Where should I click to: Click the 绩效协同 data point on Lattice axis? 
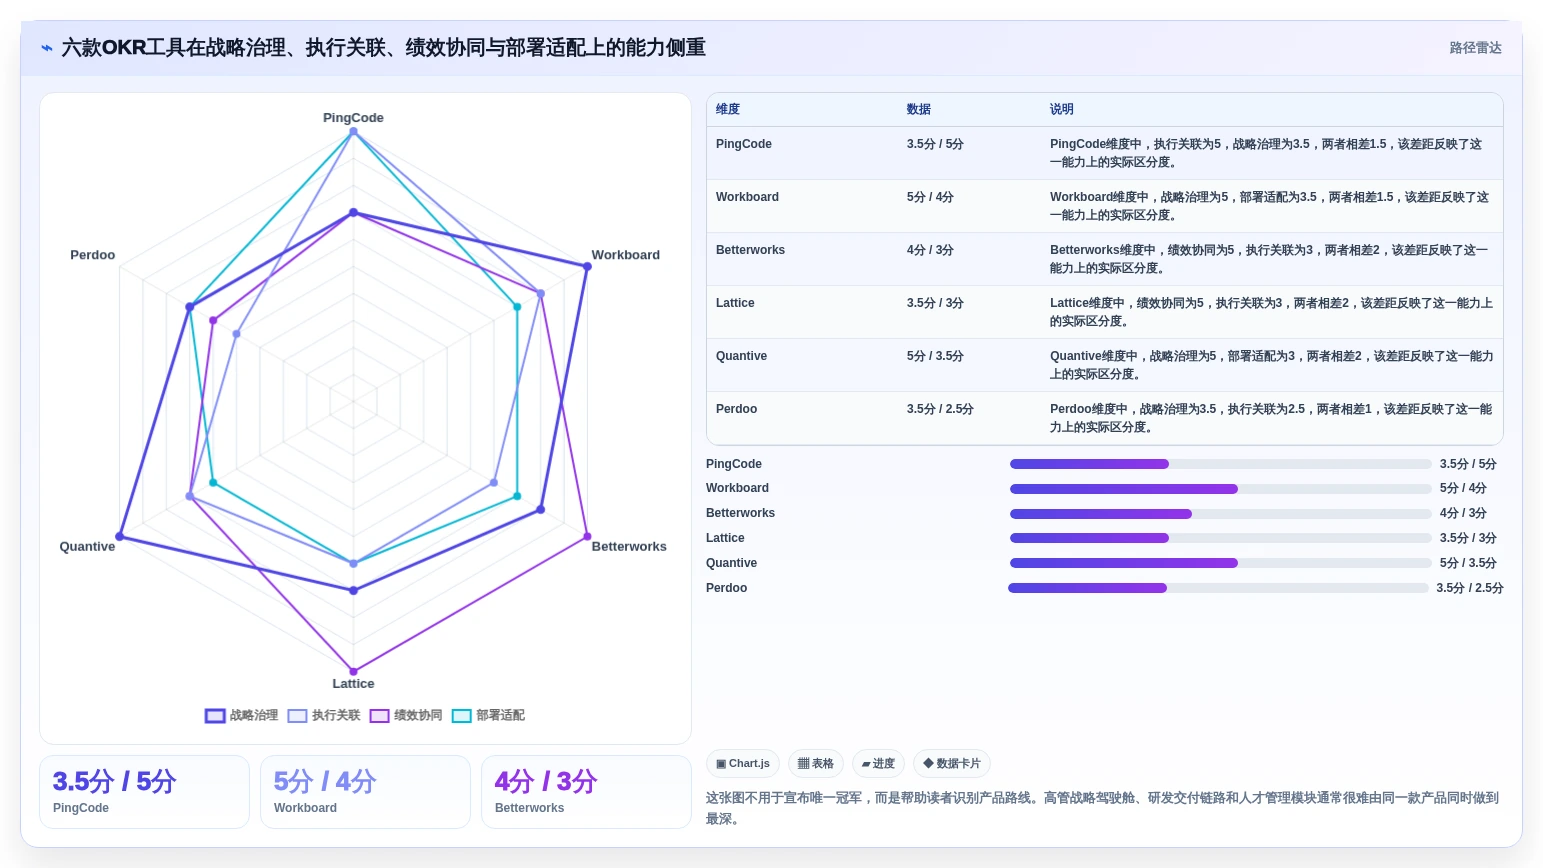click(353, 672)
